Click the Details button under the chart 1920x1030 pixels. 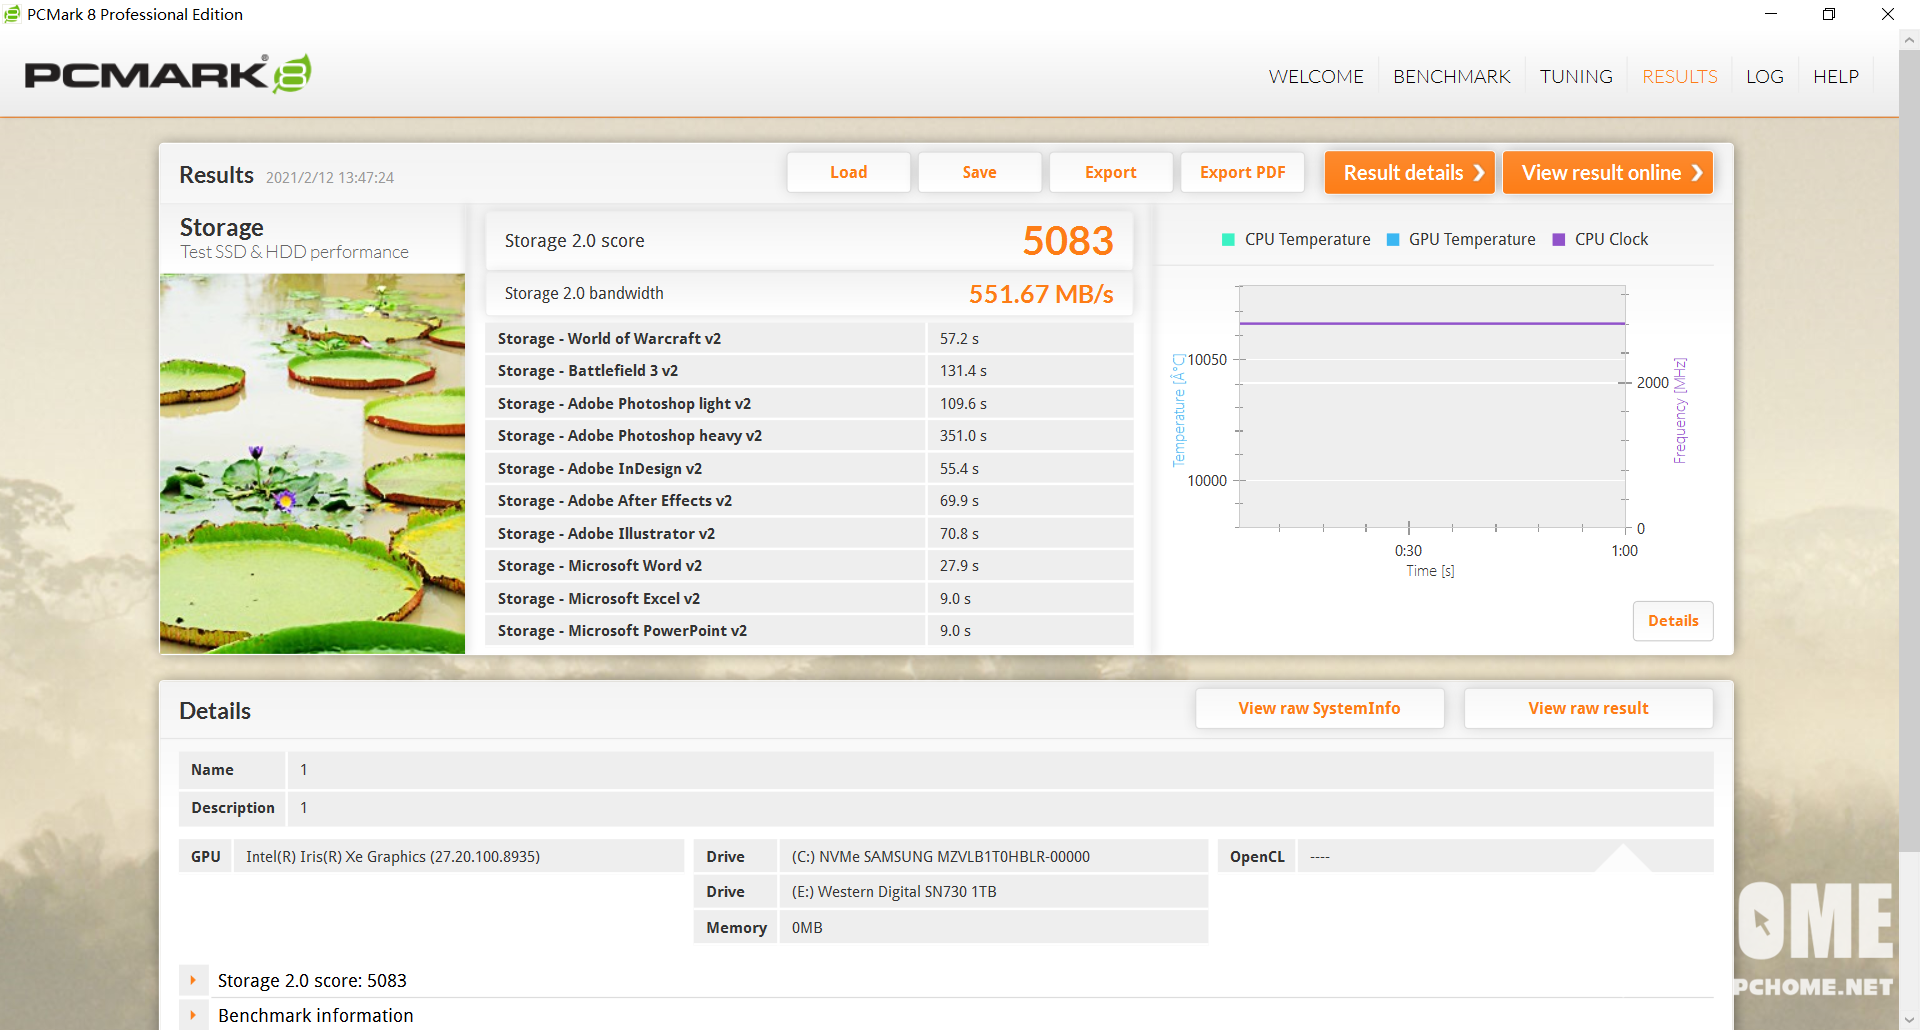1672,621
